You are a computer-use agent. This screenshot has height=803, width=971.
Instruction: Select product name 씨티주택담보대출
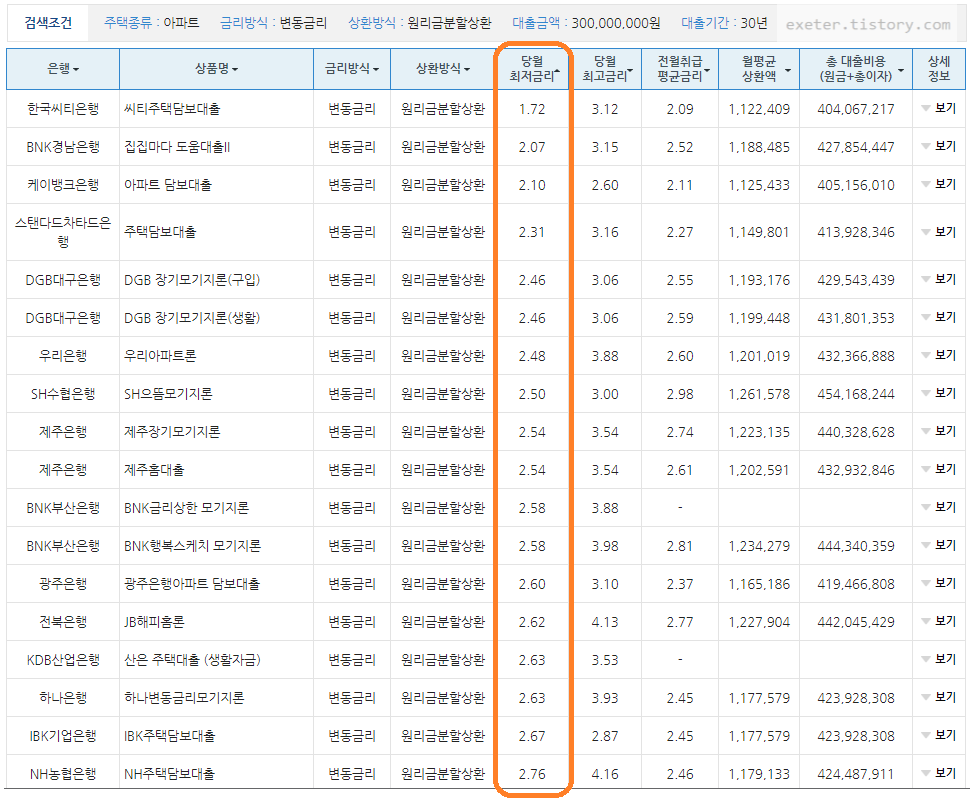(172, 109)
